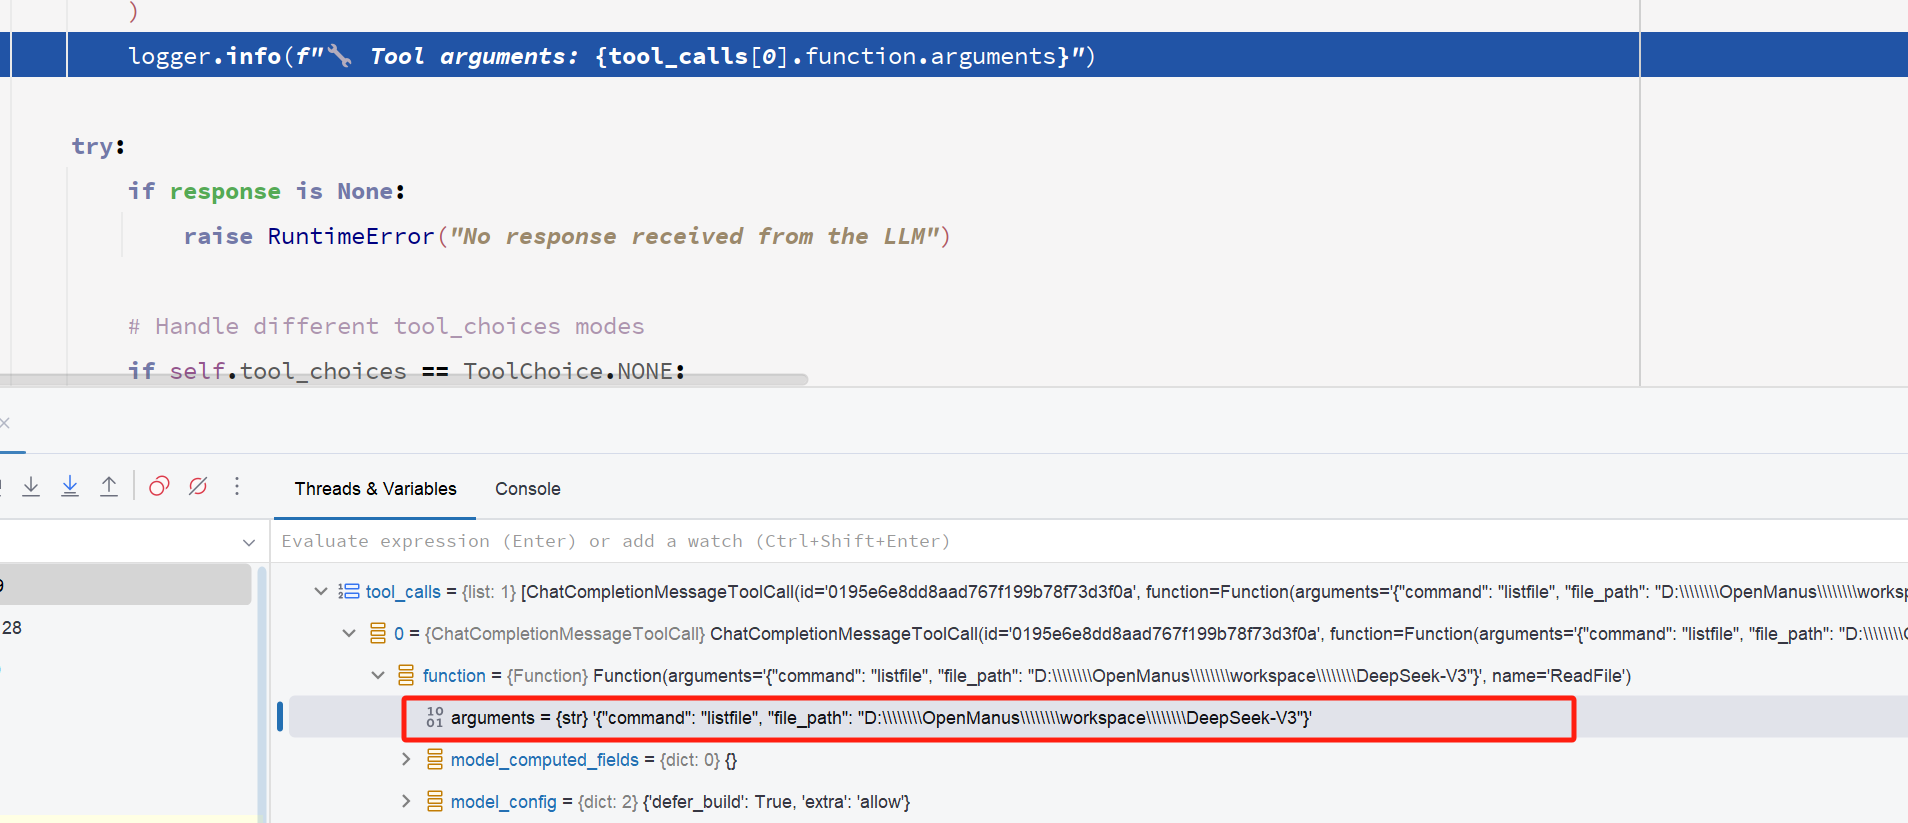This screenshot has height=823, width=1908.
Task: Switch to Threads & Variables tab
Action: [375, 489]
